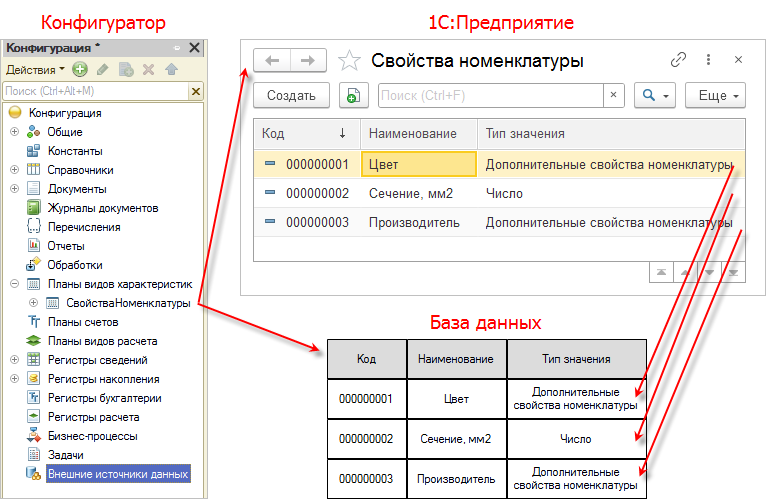Go forward with the right arrow button
This screenshot has width=766, height=499.
(x=308, y=61)
